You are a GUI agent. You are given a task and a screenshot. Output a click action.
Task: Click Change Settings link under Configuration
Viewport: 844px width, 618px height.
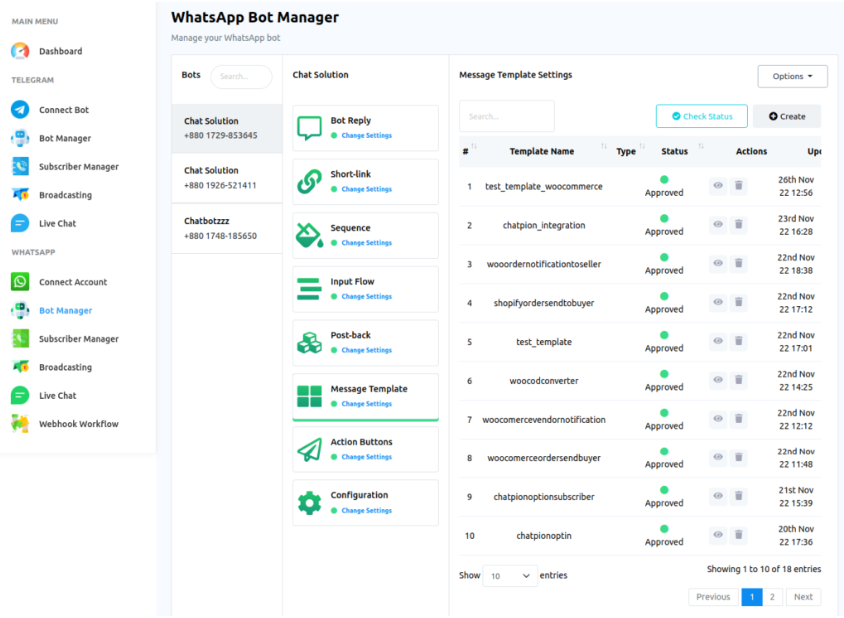[367, 510]
